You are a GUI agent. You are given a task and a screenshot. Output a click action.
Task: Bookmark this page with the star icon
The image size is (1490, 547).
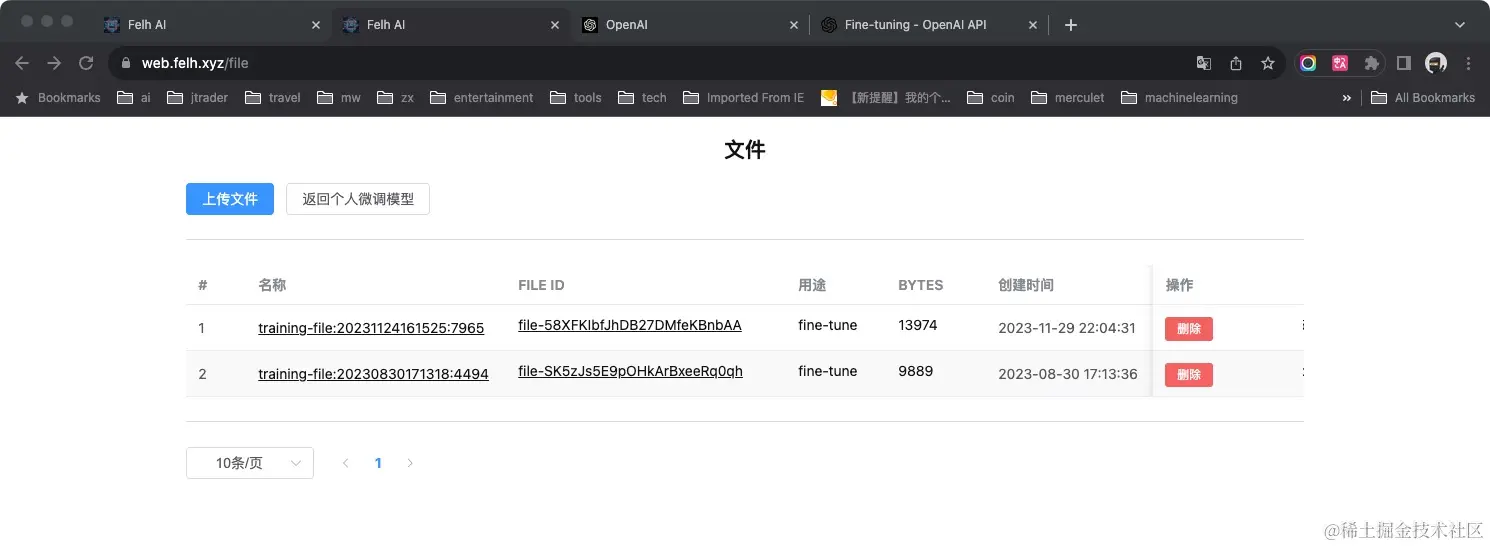coord(1268,63)
